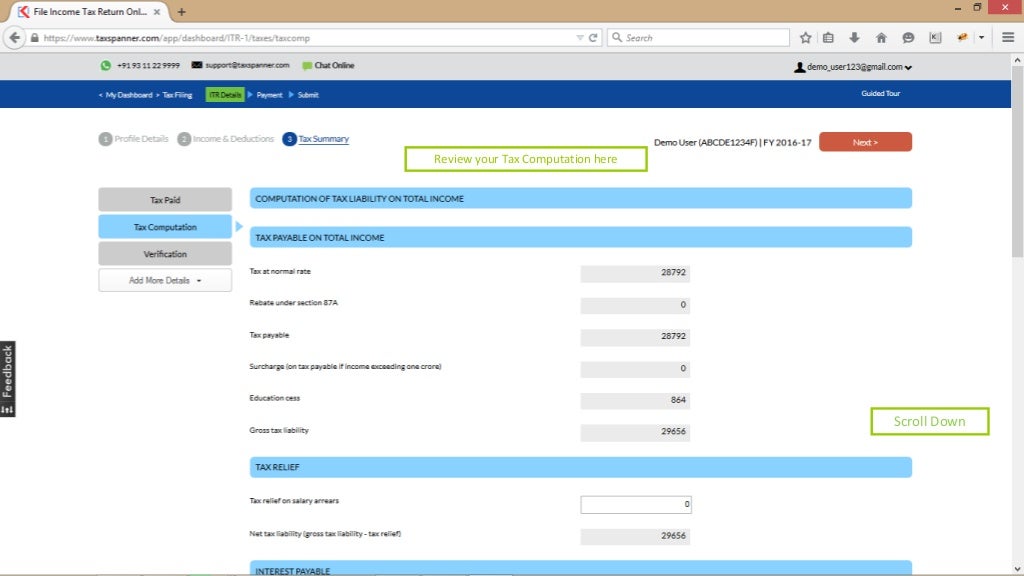
Task: Click the green ITR Details step
Action: (225, 95)
